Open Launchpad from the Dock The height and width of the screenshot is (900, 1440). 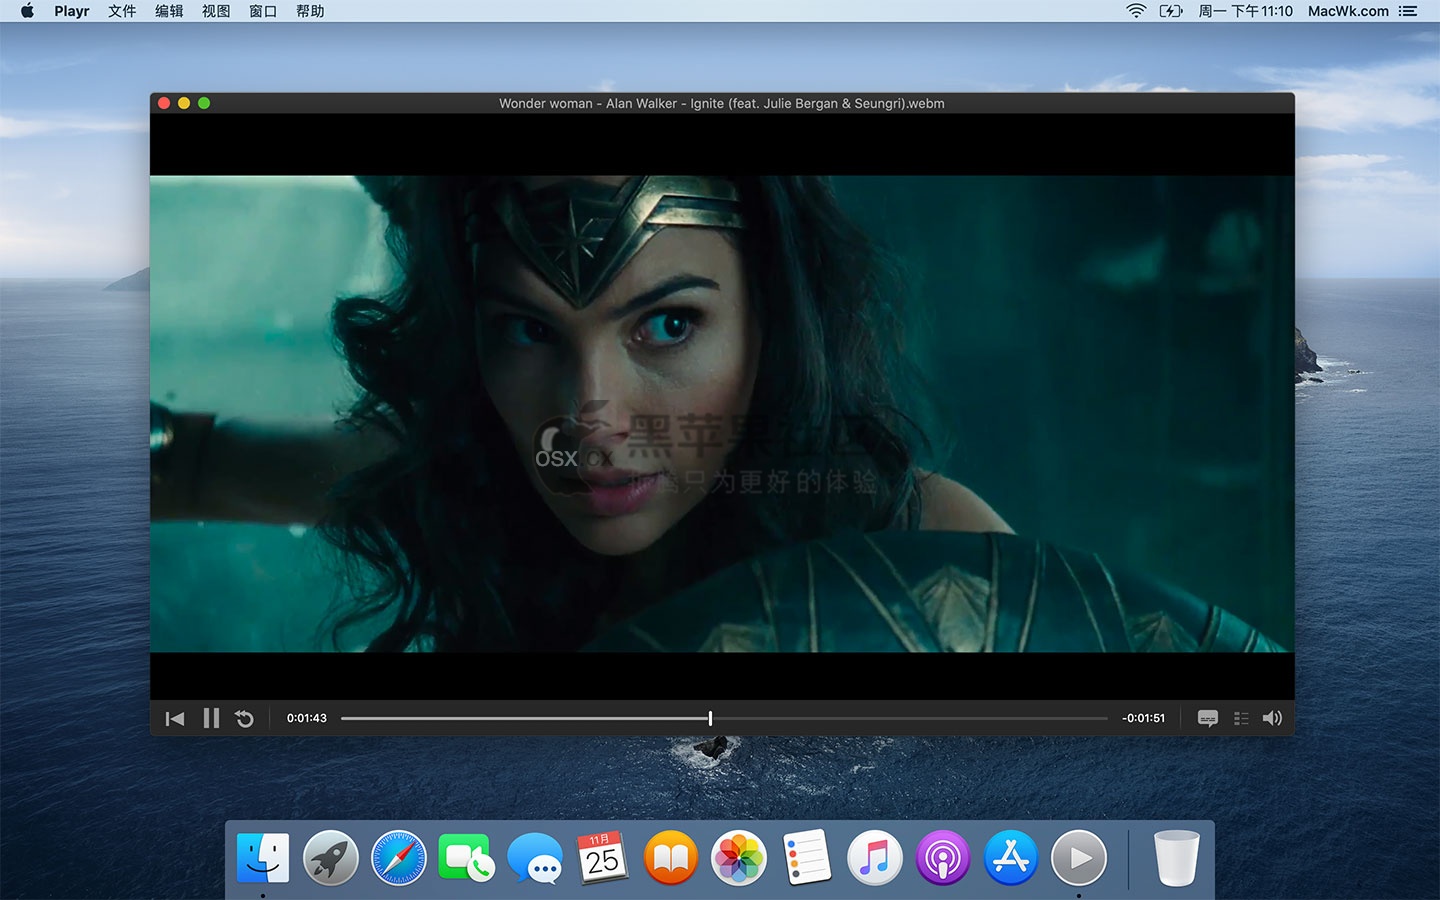[331, 858]
